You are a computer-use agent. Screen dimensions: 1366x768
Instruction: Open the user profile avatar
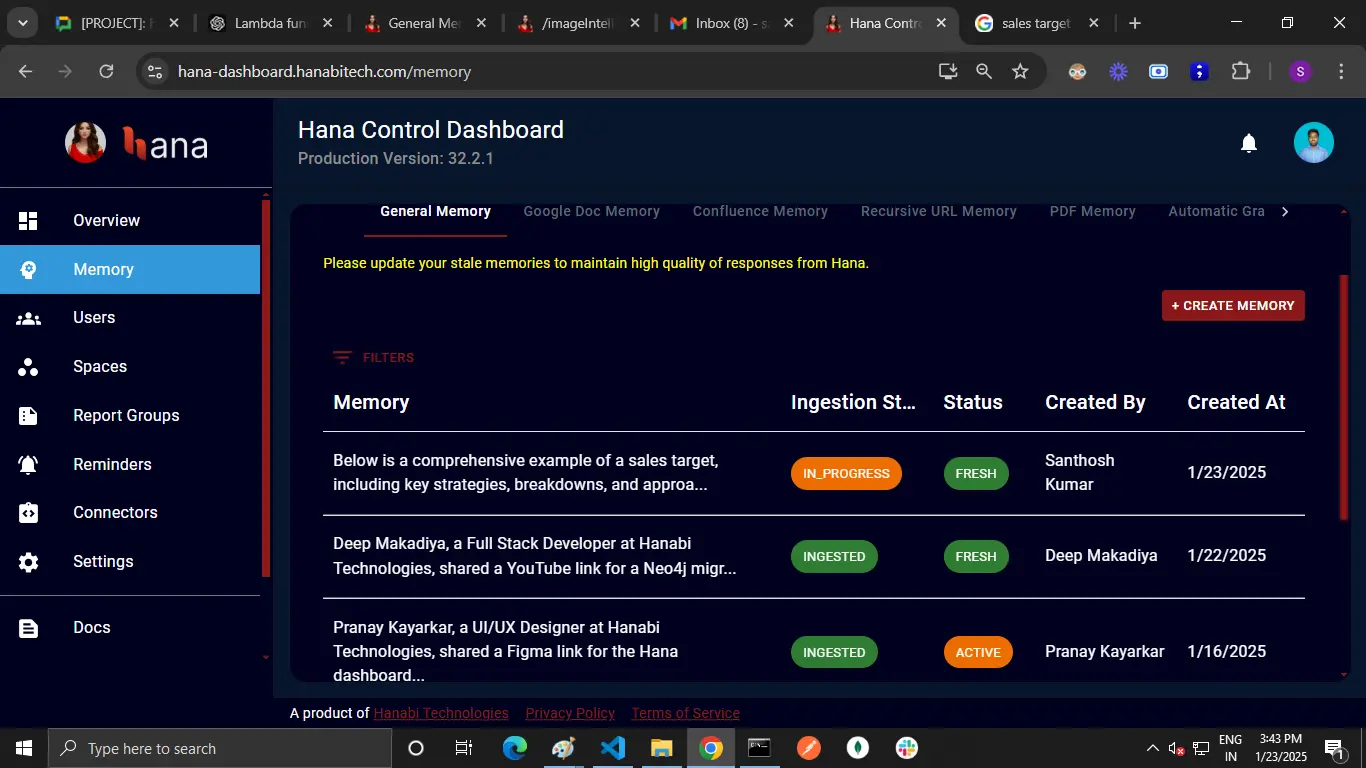click(x=1314, y=143)
